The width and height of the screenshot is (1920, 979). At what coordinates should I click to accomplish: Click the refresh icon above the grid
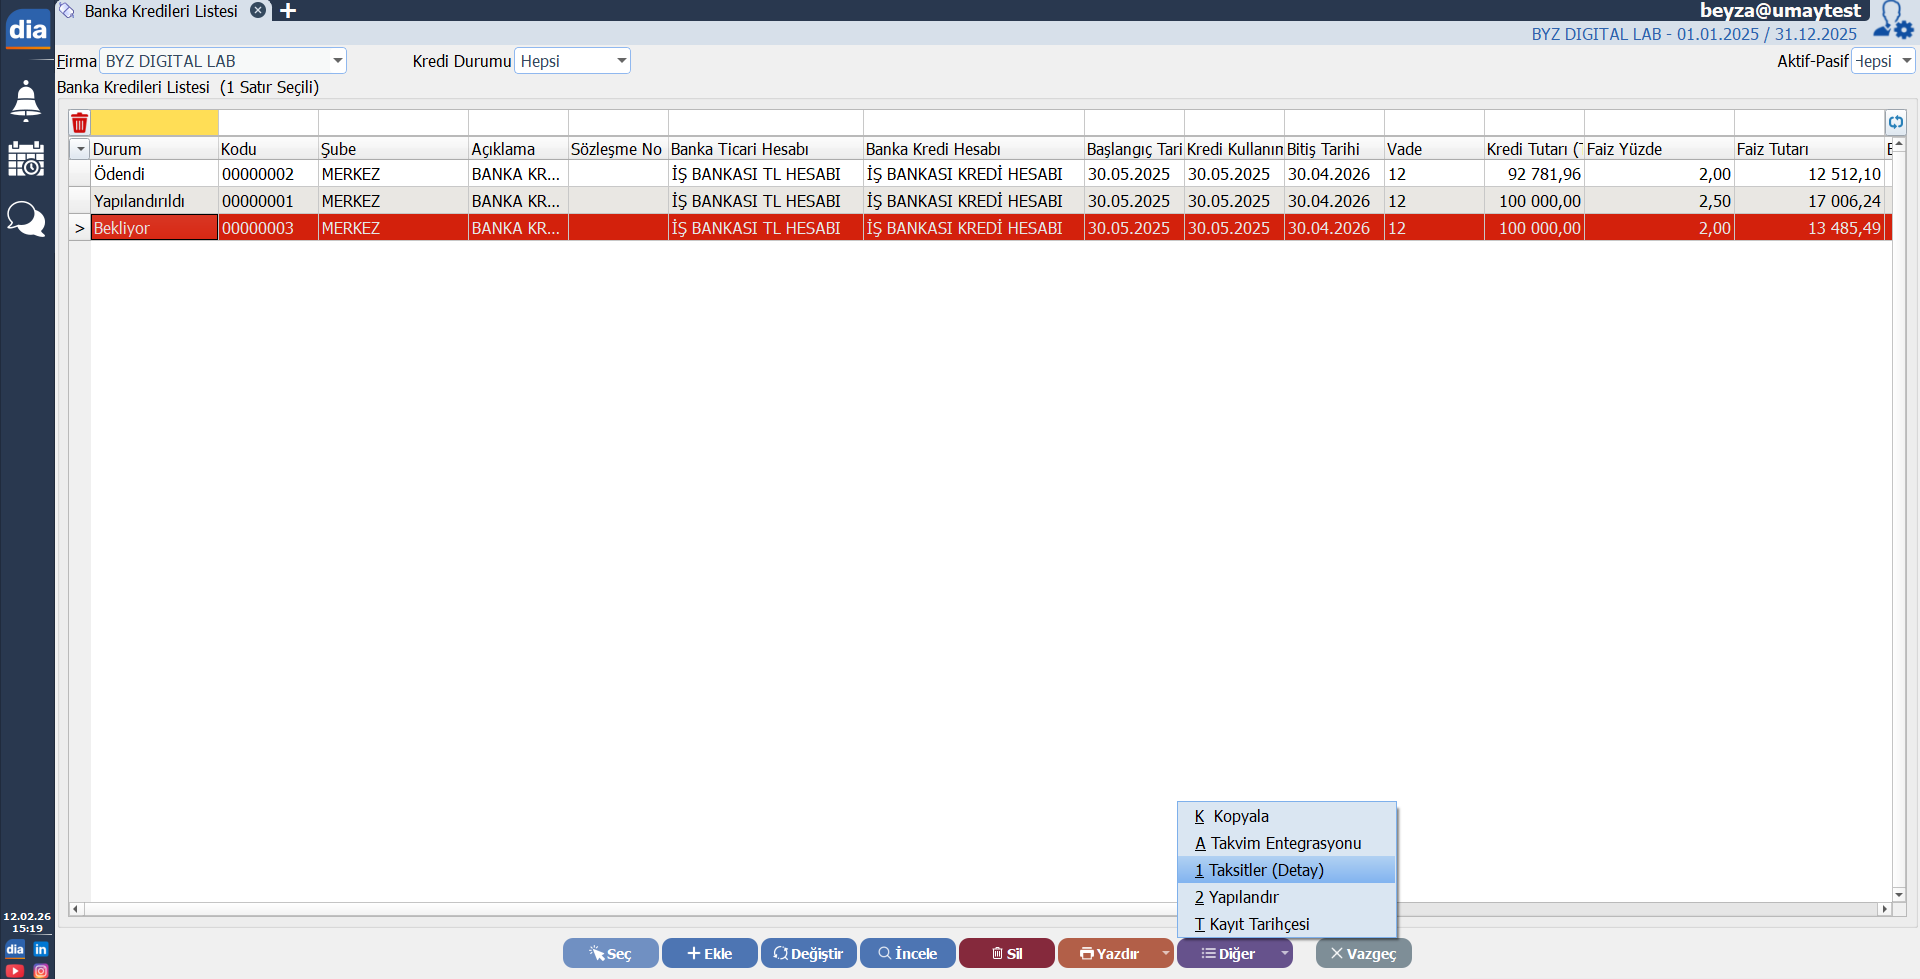[x=1895, y=122]
